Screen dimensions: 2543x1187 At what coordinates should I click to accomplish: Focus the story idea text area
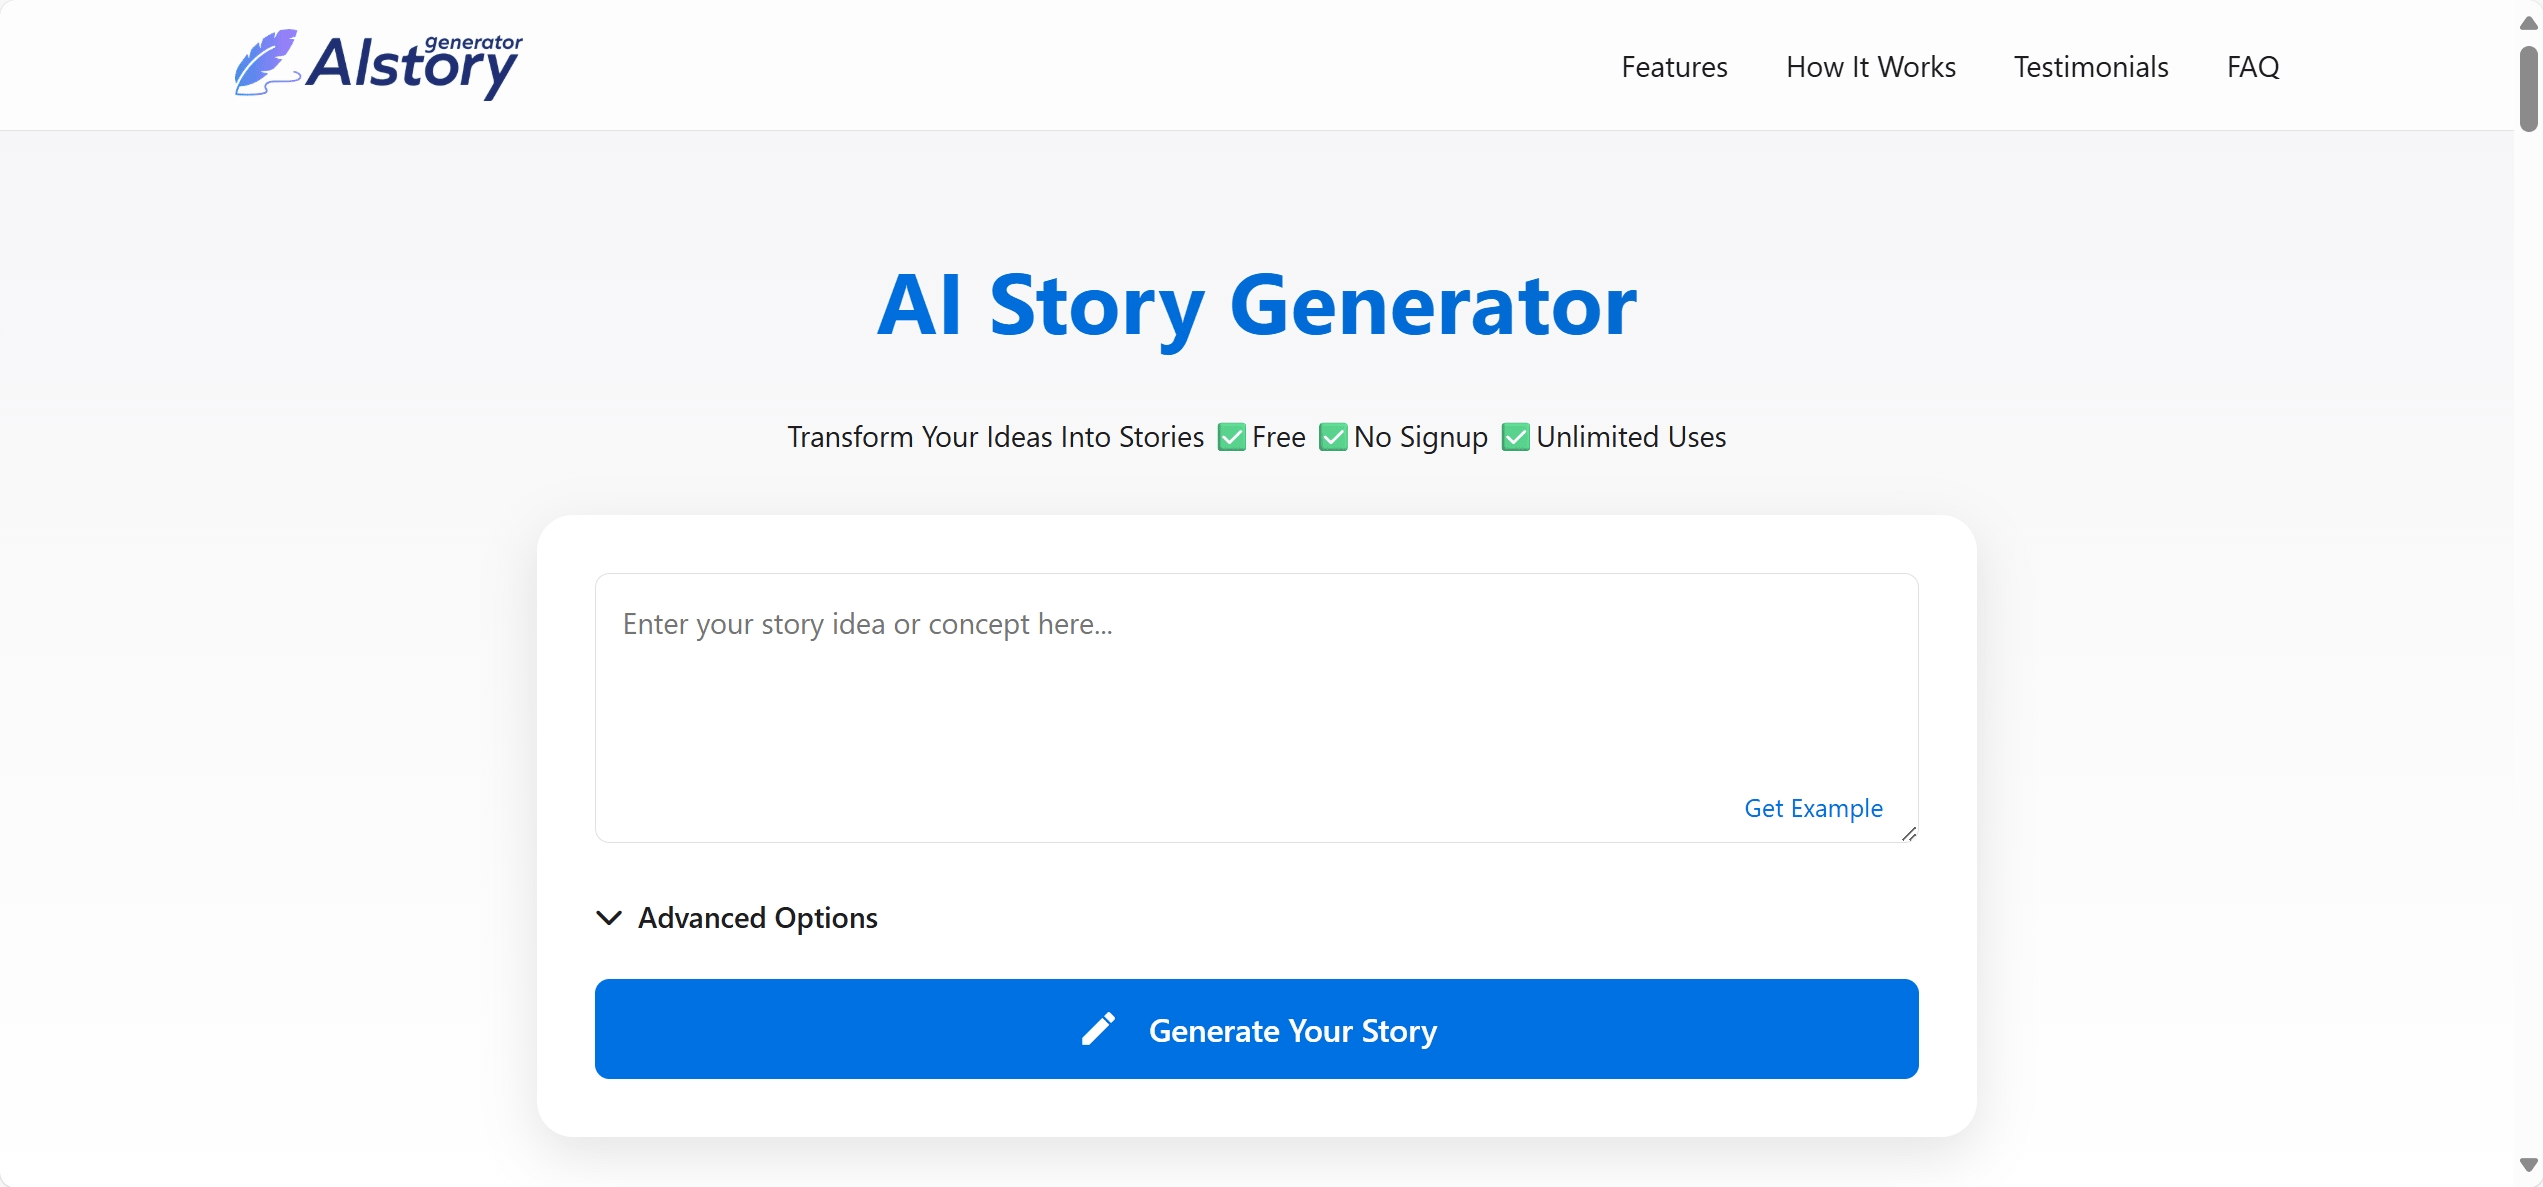(1256, 708)
